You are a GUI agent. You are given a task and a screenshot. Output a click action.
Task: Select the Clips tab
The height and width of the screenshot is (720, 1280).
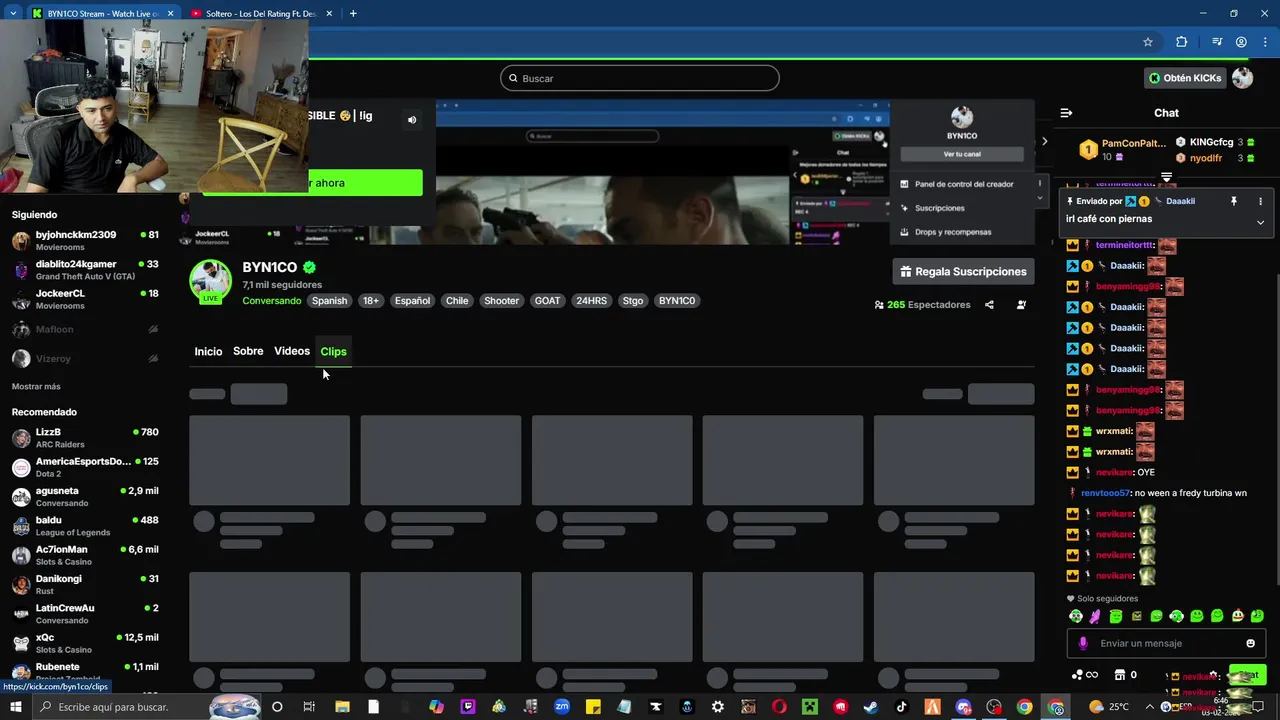pos(333,351)
